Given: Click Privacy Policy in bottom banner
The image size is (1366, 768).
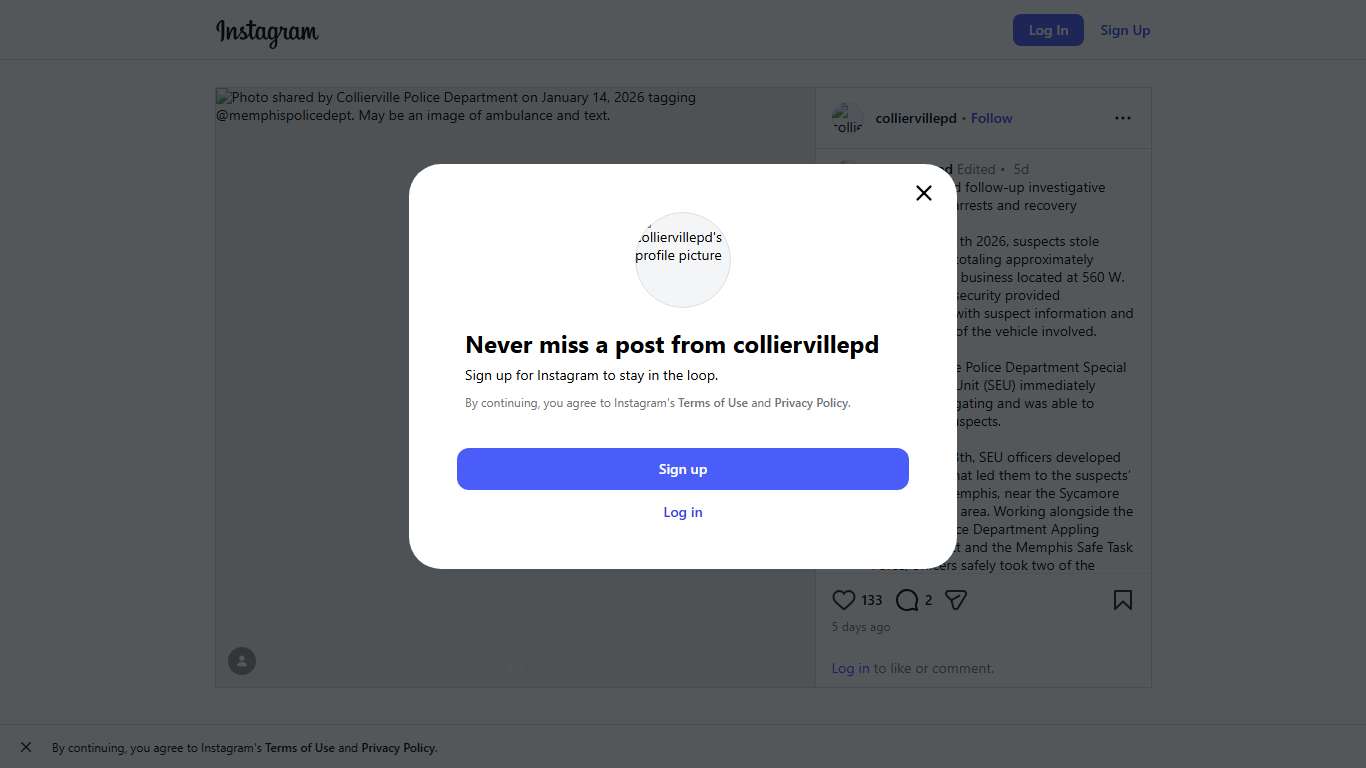Looking at the screenshot, I should (398, 748).
